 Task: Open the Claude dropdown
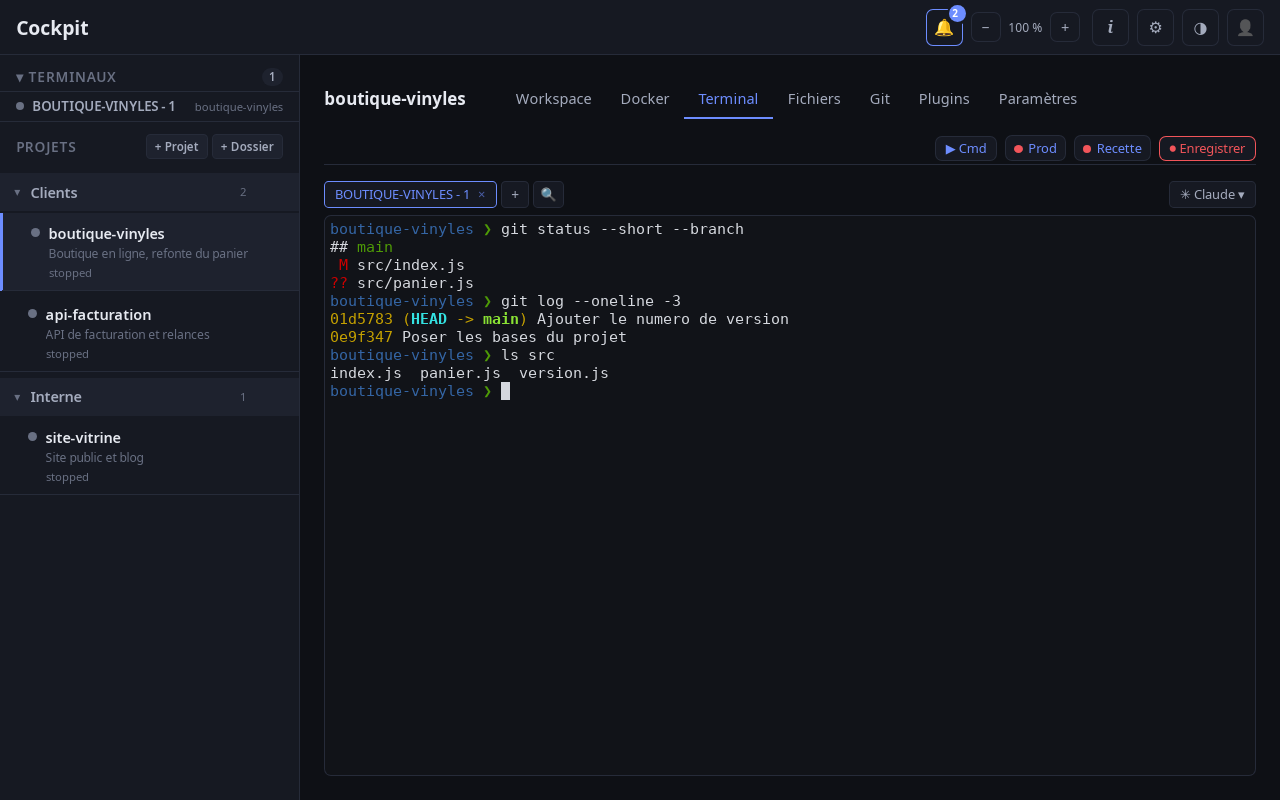pos(1212,194)
